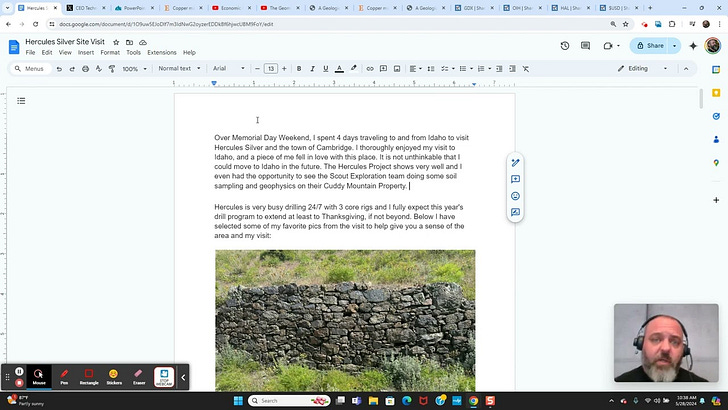Click the Redo icon in toolbar
The width and height of the screenshot is (728, 410).
click(x=72, y=69)
